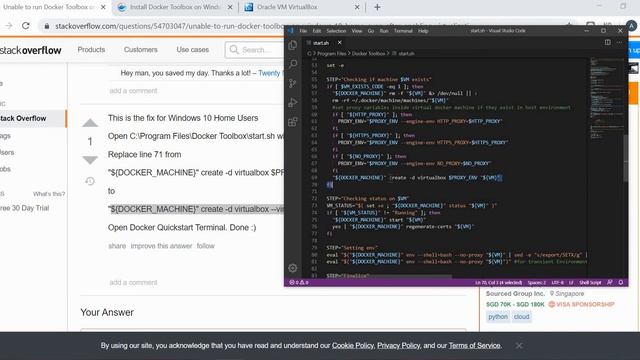Image resolution: width=640 pixels, height=360 pixels.
Task: Change indentation via Spaces: 2 status item
Action: pos(536,282)
